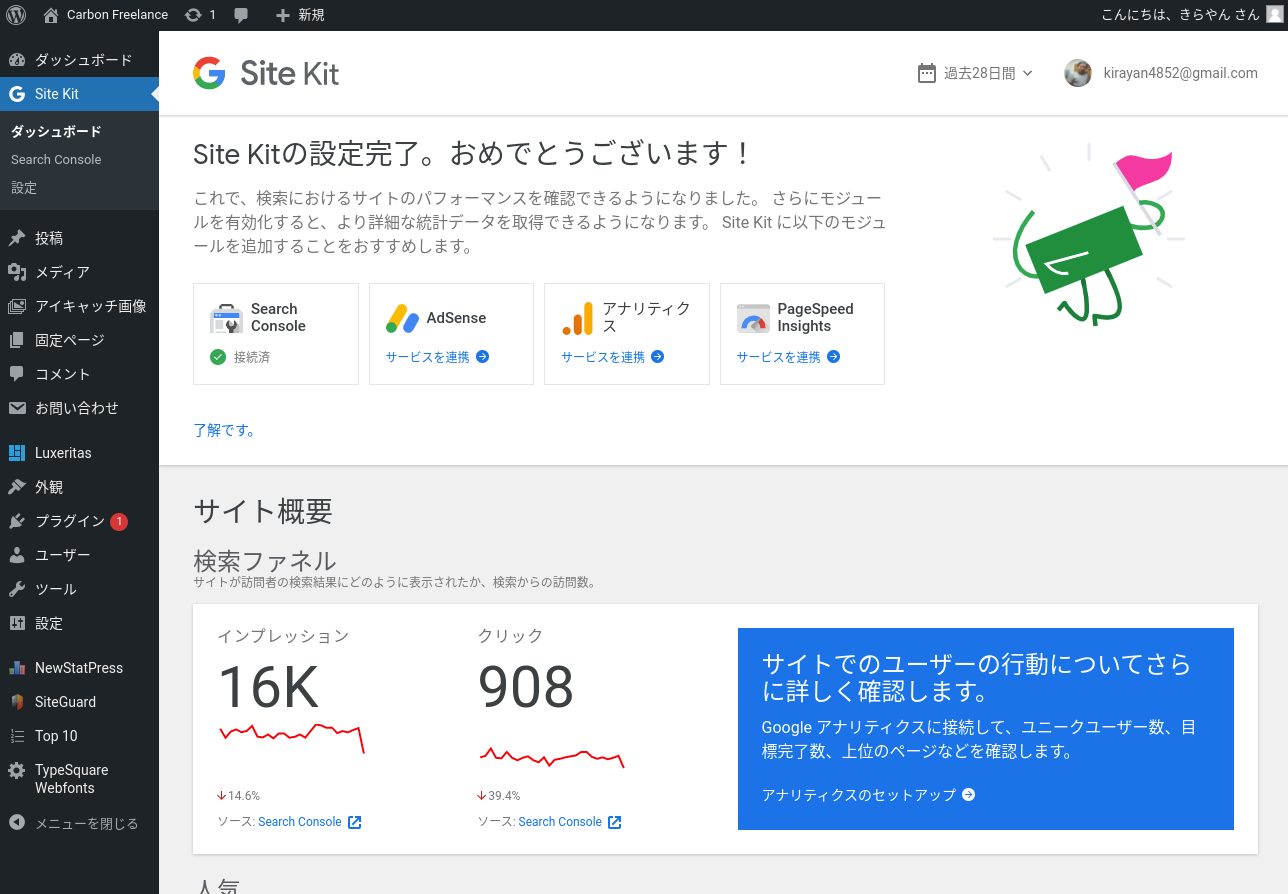Click the Top 10 list icon
The height and width of the screenshot is (894, 1288).
pos(17,736)
